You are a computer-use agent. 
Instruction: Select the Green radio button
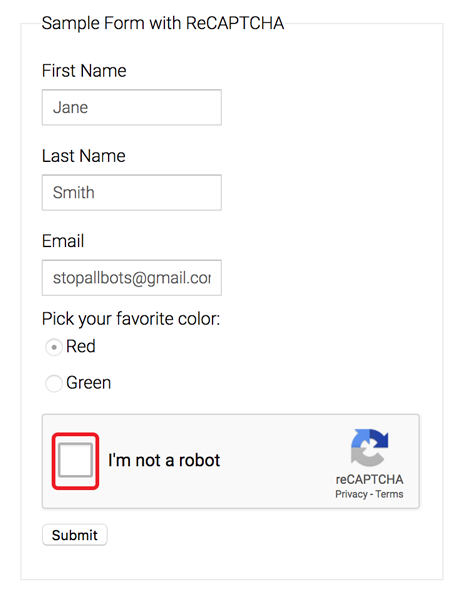[x=54, y=383]
